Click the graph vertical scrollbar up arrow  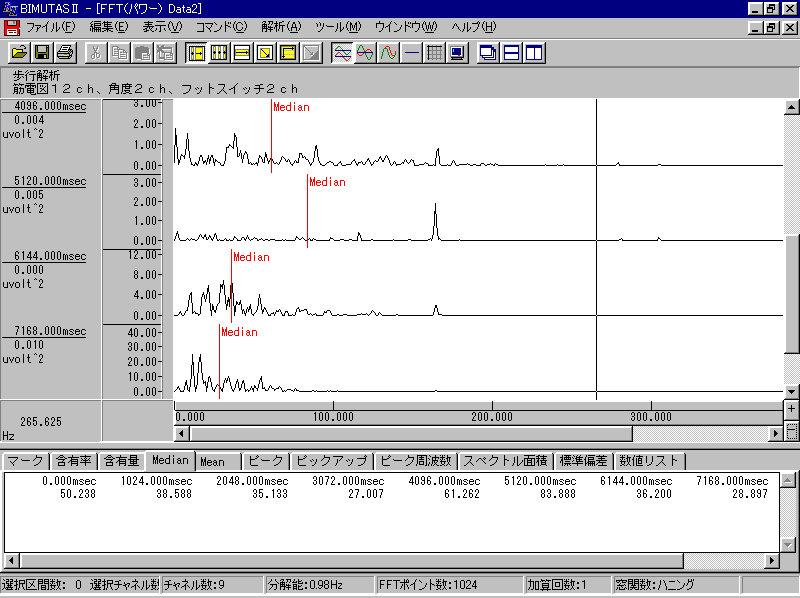pyautogui.click(x=791, y=108)
